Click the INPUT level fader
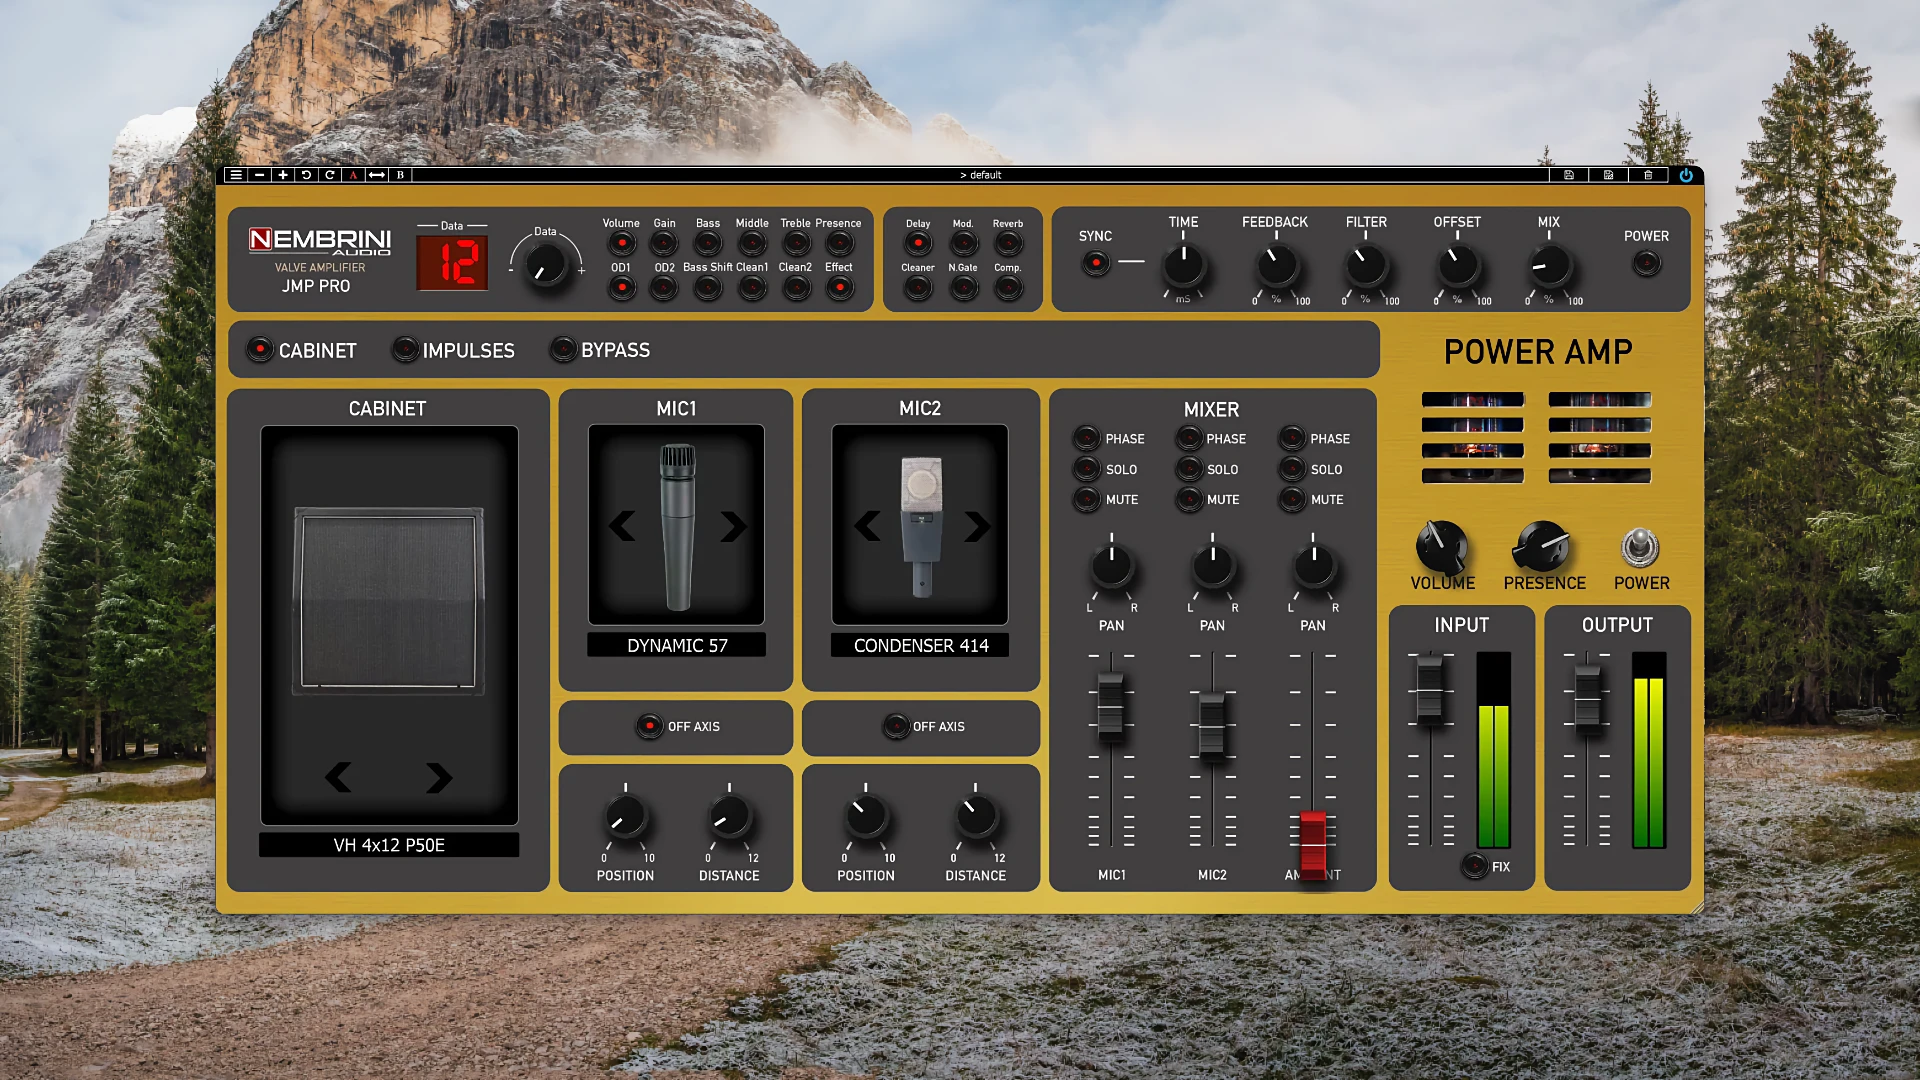This screenshot has height=1080, width=1920. click(1430, 690)
